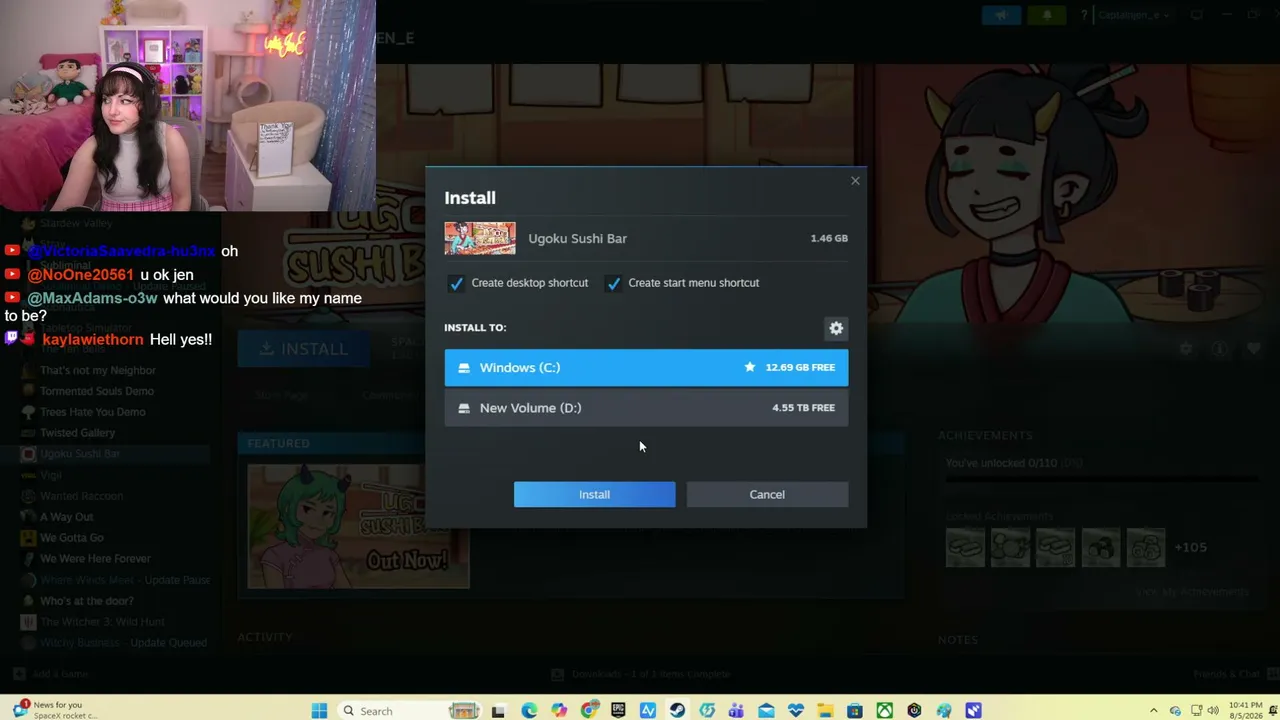The height and width of the screenshot is (720, 1280).
Task: Open game info icon on the Steam page
Action: 1219,349
